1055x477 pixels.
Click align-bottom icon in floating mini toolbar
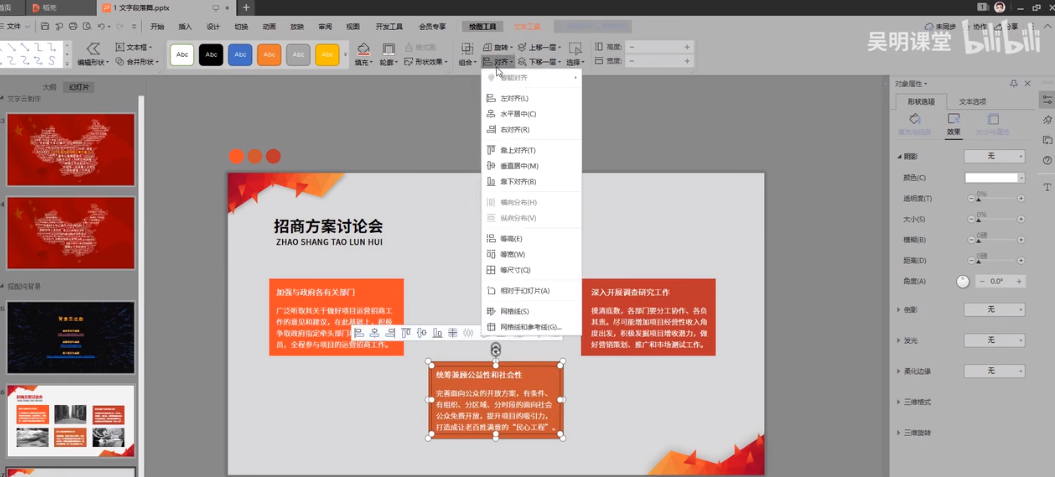pyautogui.click(x=437, y=332)
